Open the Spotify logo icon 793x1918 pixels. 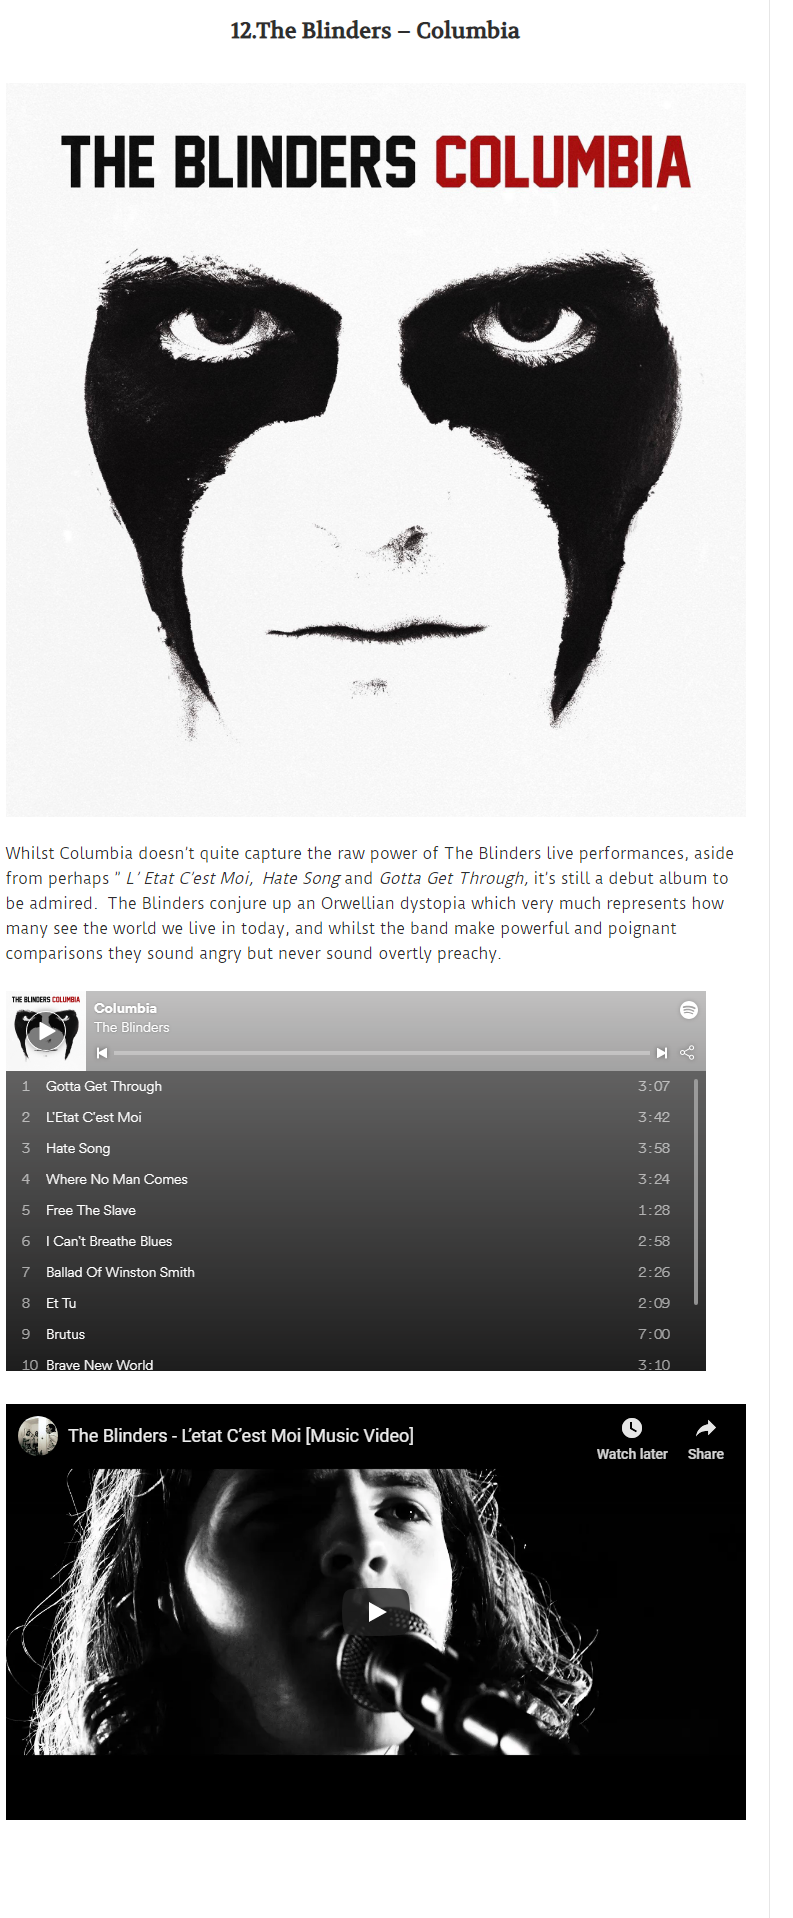point(688,1010)
